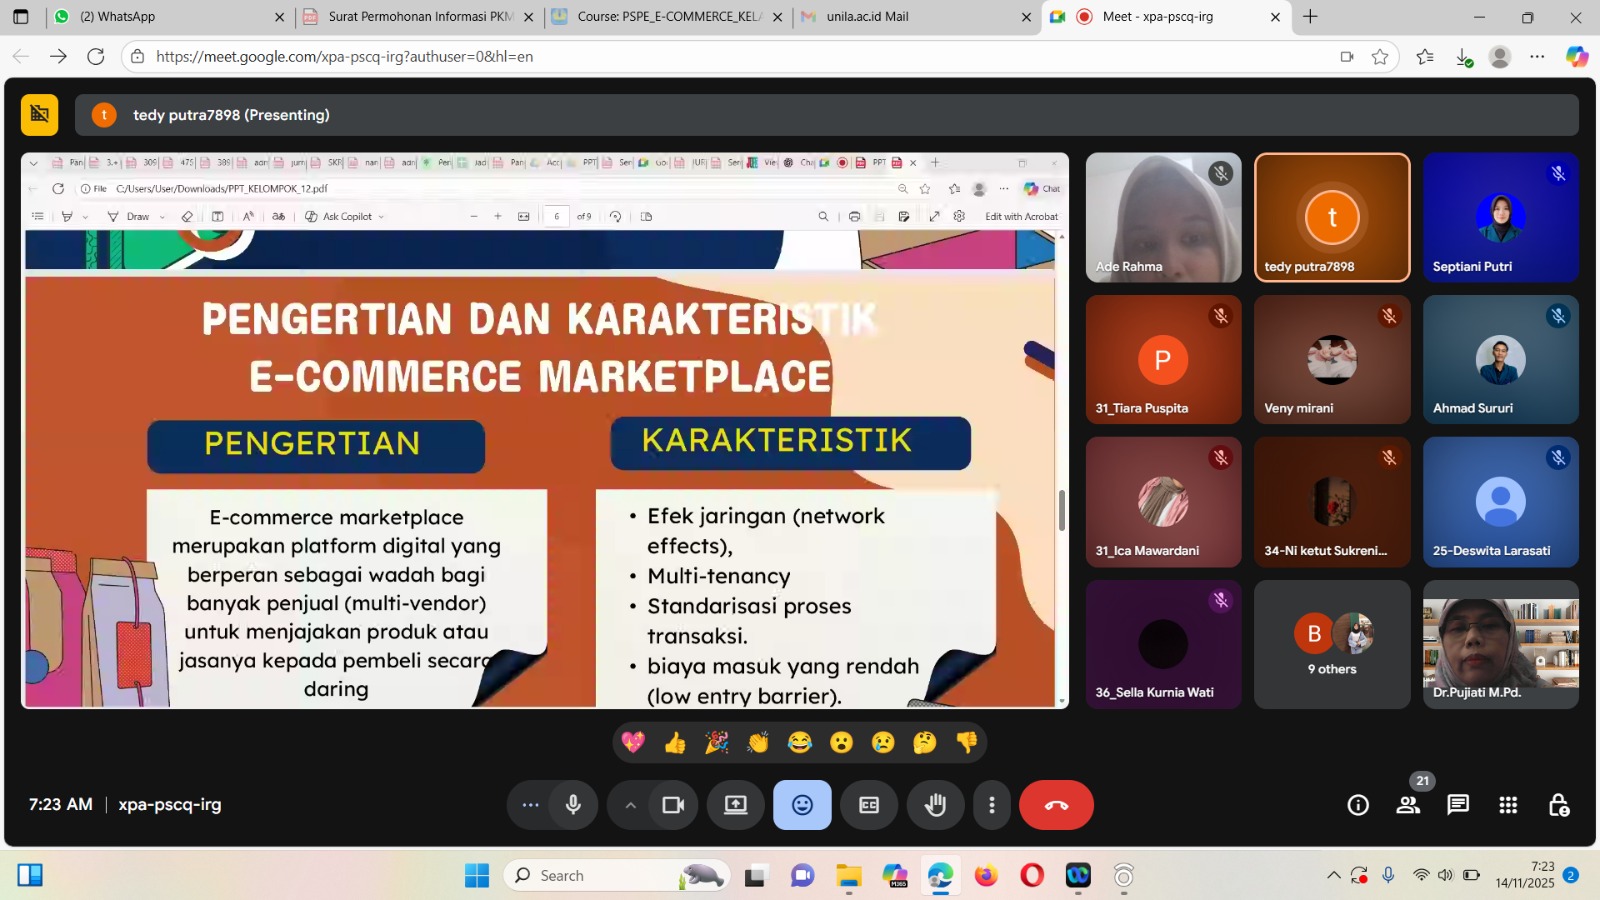Screen dimensions: 1600x900
Task: Toggle the microphone on or off
Action: tap(573, 805)
